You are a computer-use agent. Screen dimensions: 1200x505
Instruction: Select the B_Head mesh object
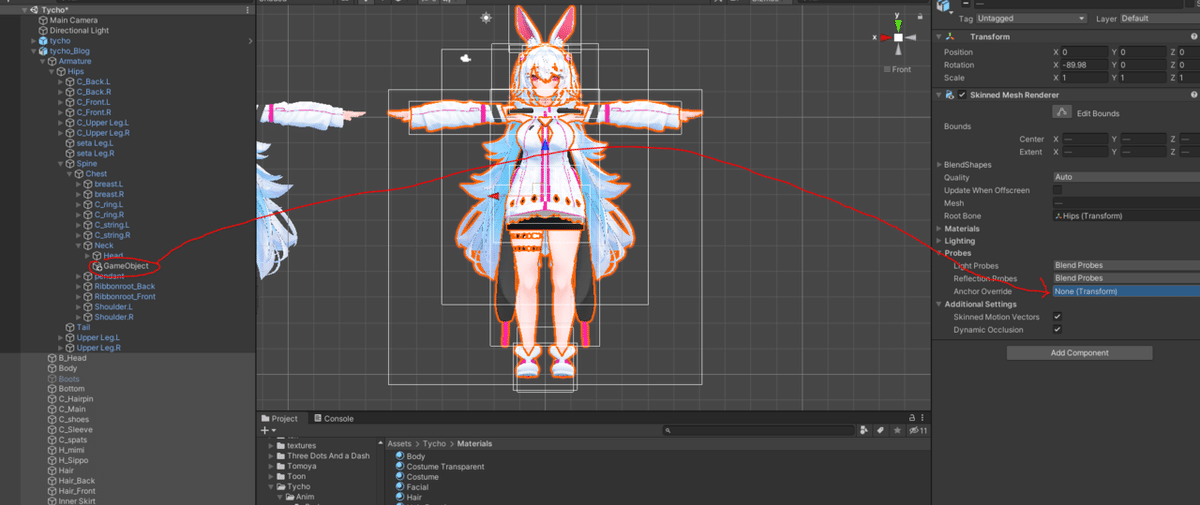point(72,358)
